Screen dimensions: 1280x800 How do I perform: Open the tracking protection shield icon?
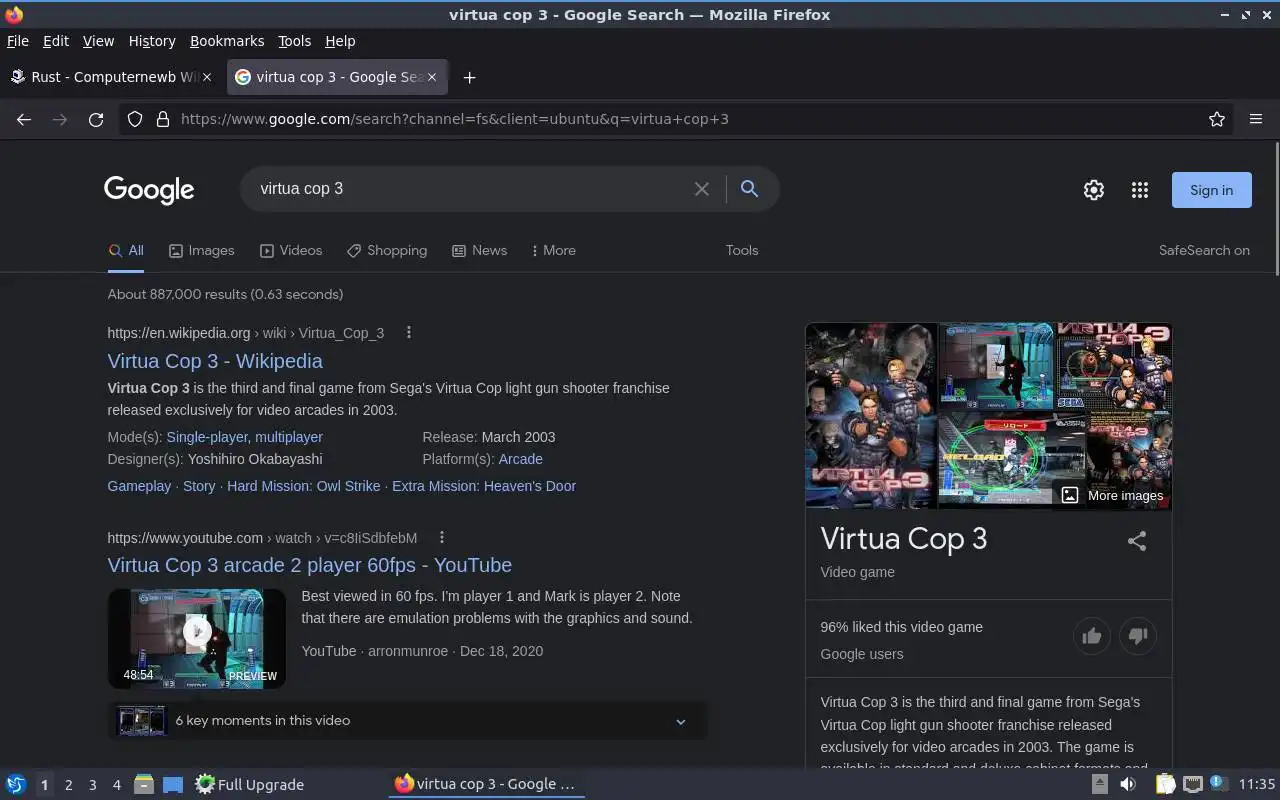pyautogui.click(x=135, y=119)
